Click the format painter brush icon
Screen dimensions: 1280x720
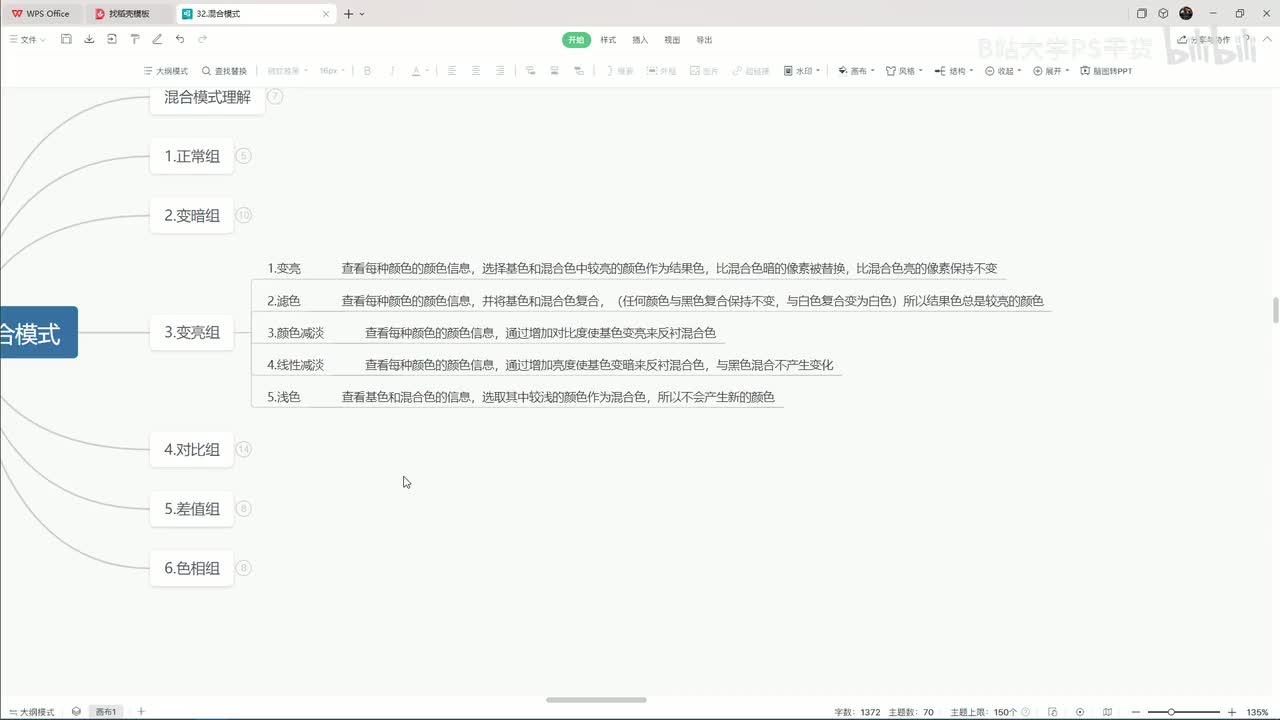point(135,39)
